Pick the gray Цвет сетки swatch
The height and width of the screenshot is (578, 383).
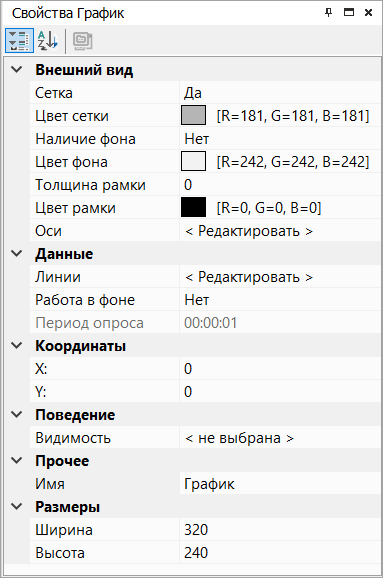194,116
